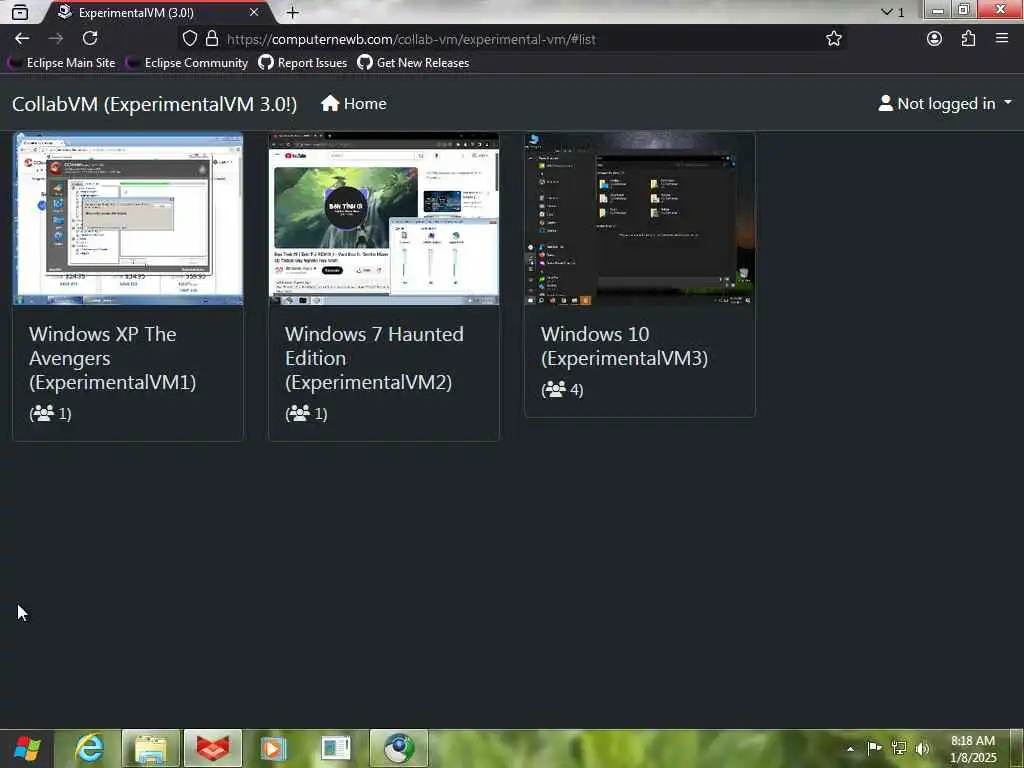This screenshot has height=768, width=1024.
Task: Open the document-window taskbar app icon
Action: point(336,748)
